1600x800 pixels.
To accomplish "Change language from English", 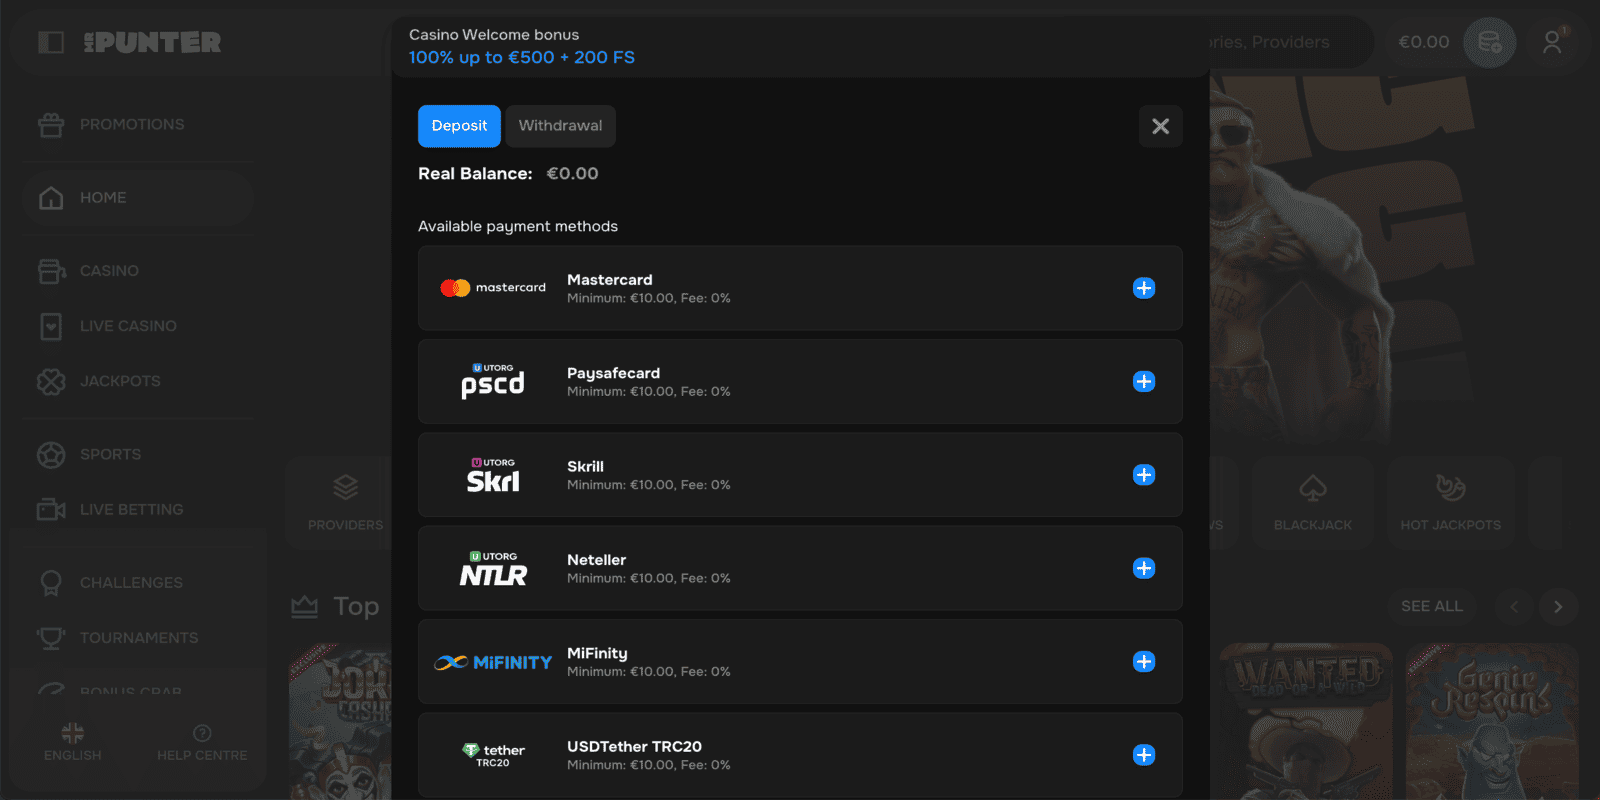I will tap(72, 742).
